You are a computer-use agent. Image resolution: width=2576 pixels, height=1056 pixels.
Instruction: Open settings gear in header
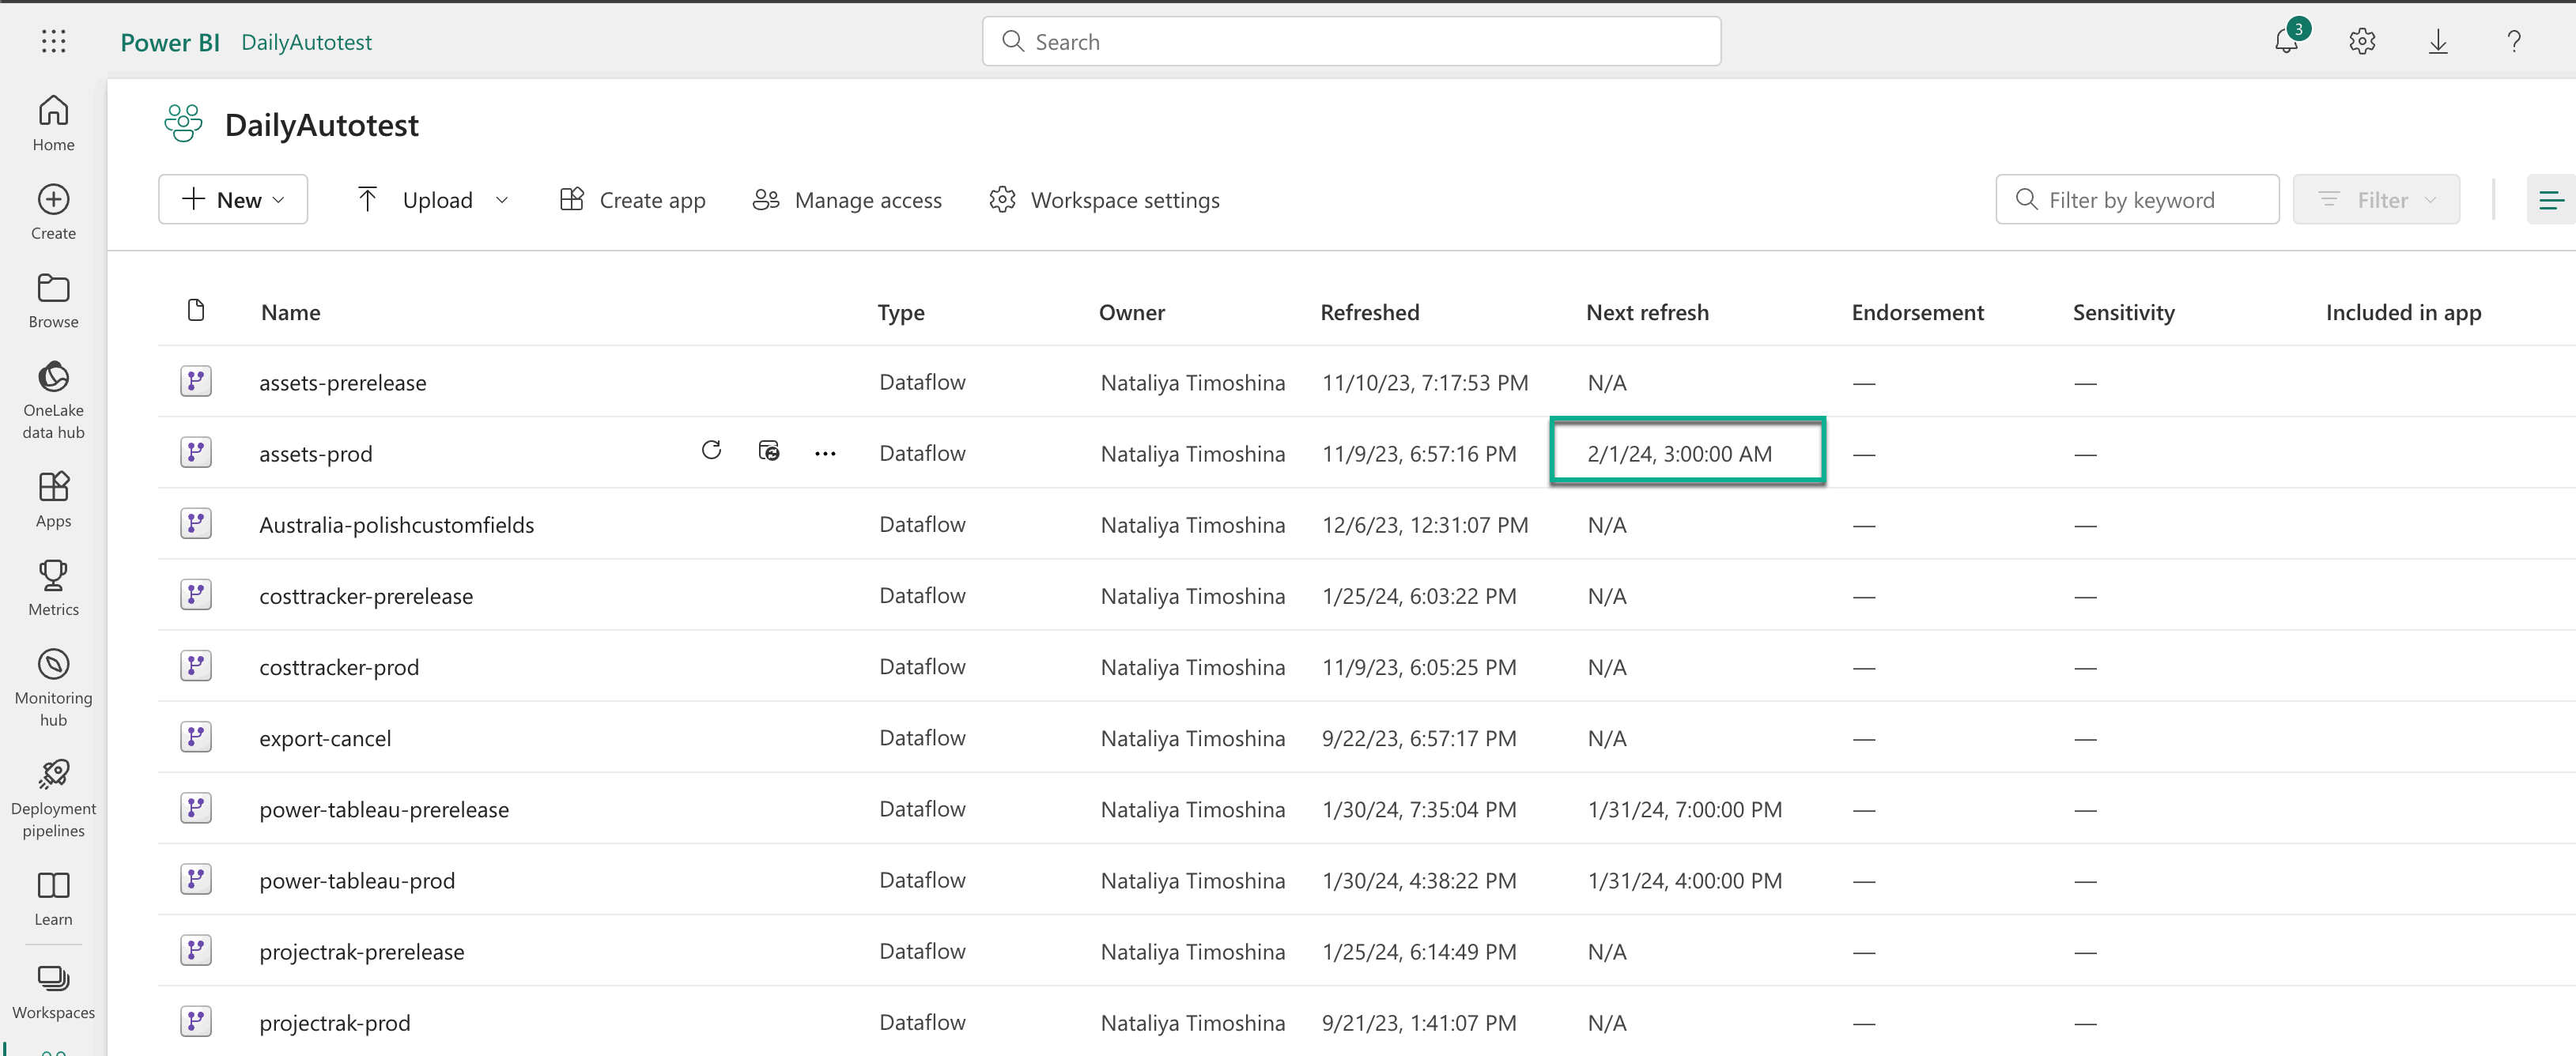[x=2362, y=41]
